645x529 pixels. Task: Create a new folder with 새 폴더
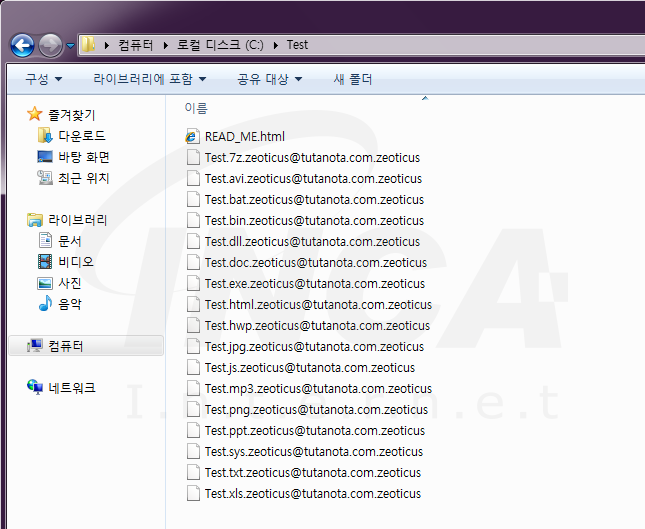353,79
